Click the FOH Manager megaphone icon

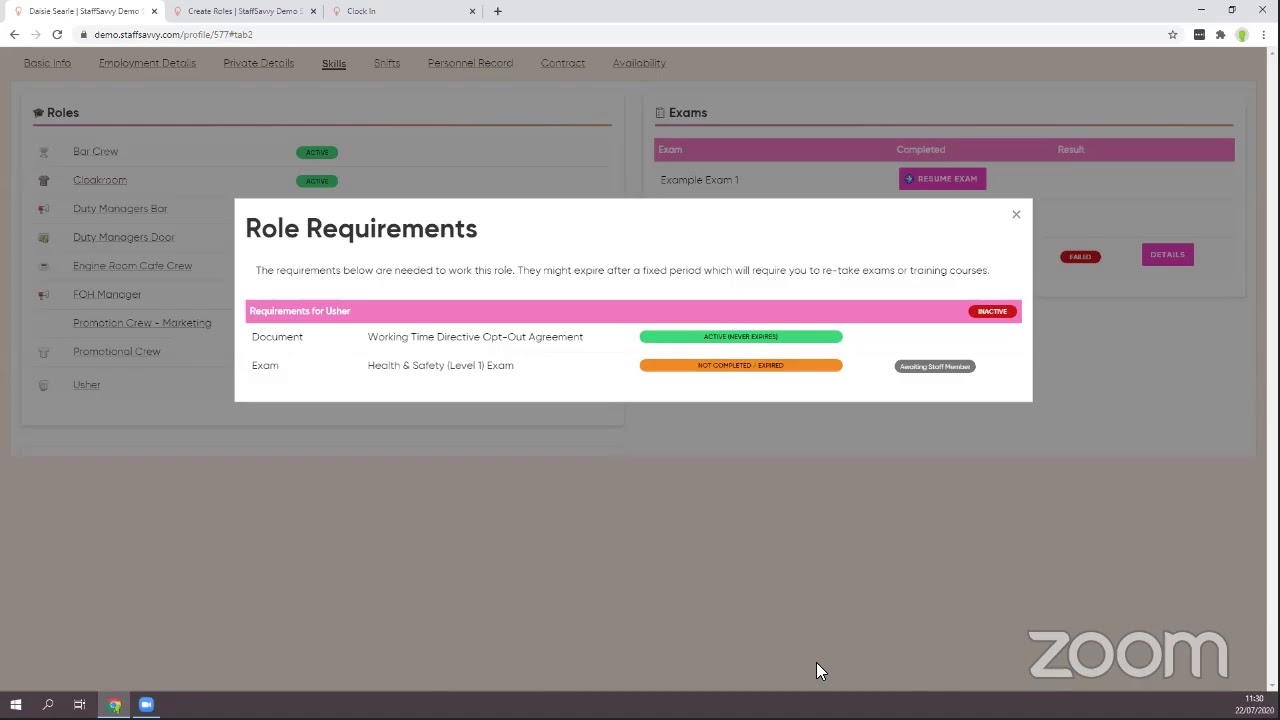click(x=43, y=294)
